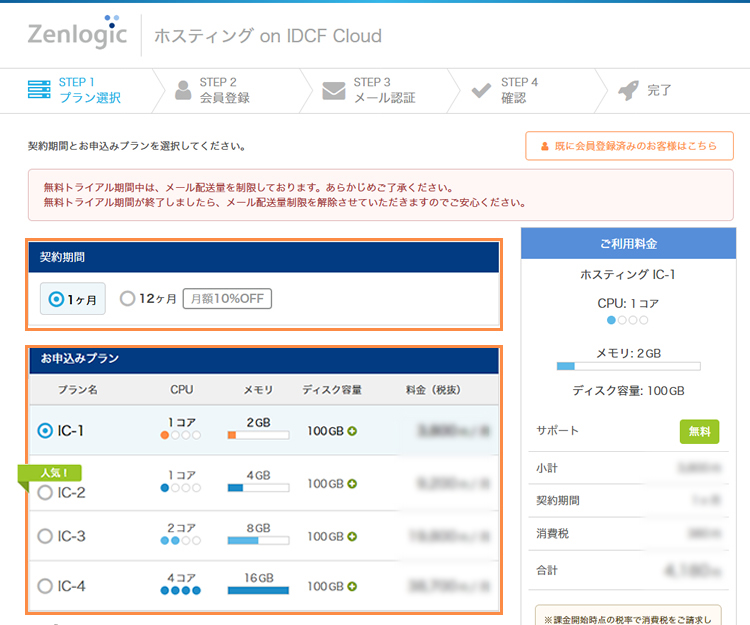Click the rocket icon for 完了
Screen dimensions: 750x625
click(627, 90)
